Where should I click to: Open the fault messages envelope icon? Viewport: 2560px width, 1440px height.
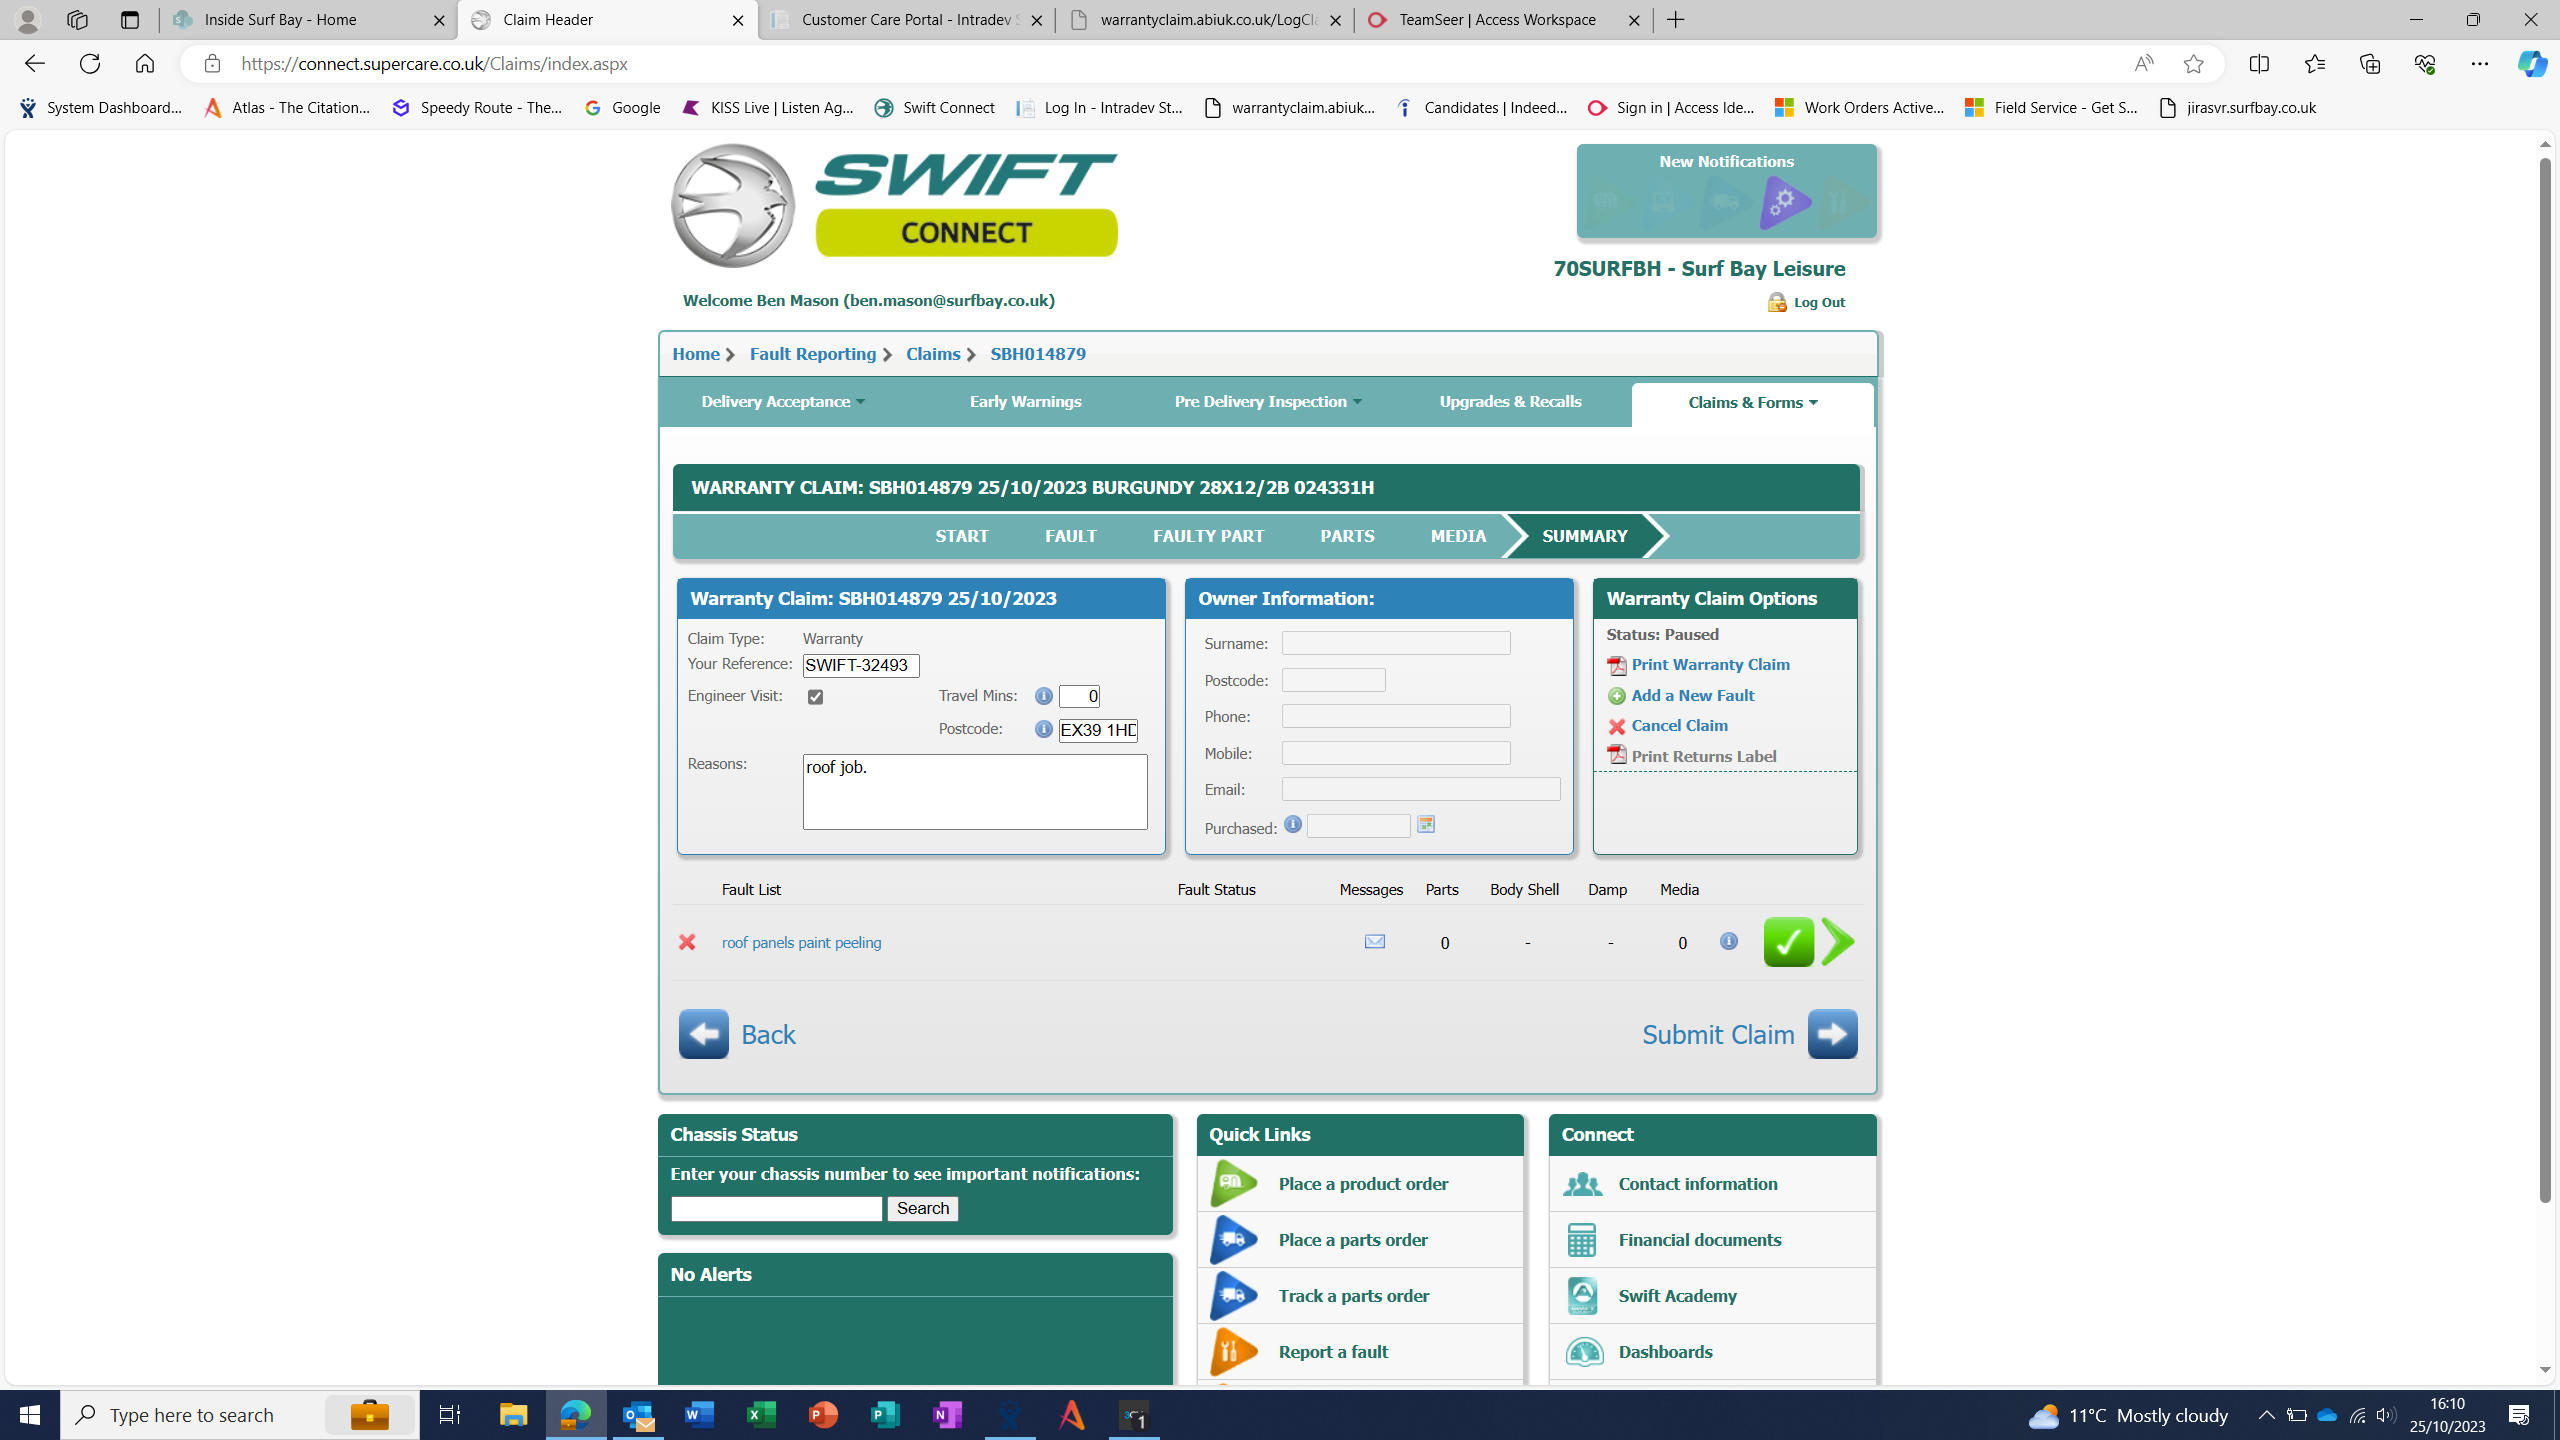(1375, 942)
